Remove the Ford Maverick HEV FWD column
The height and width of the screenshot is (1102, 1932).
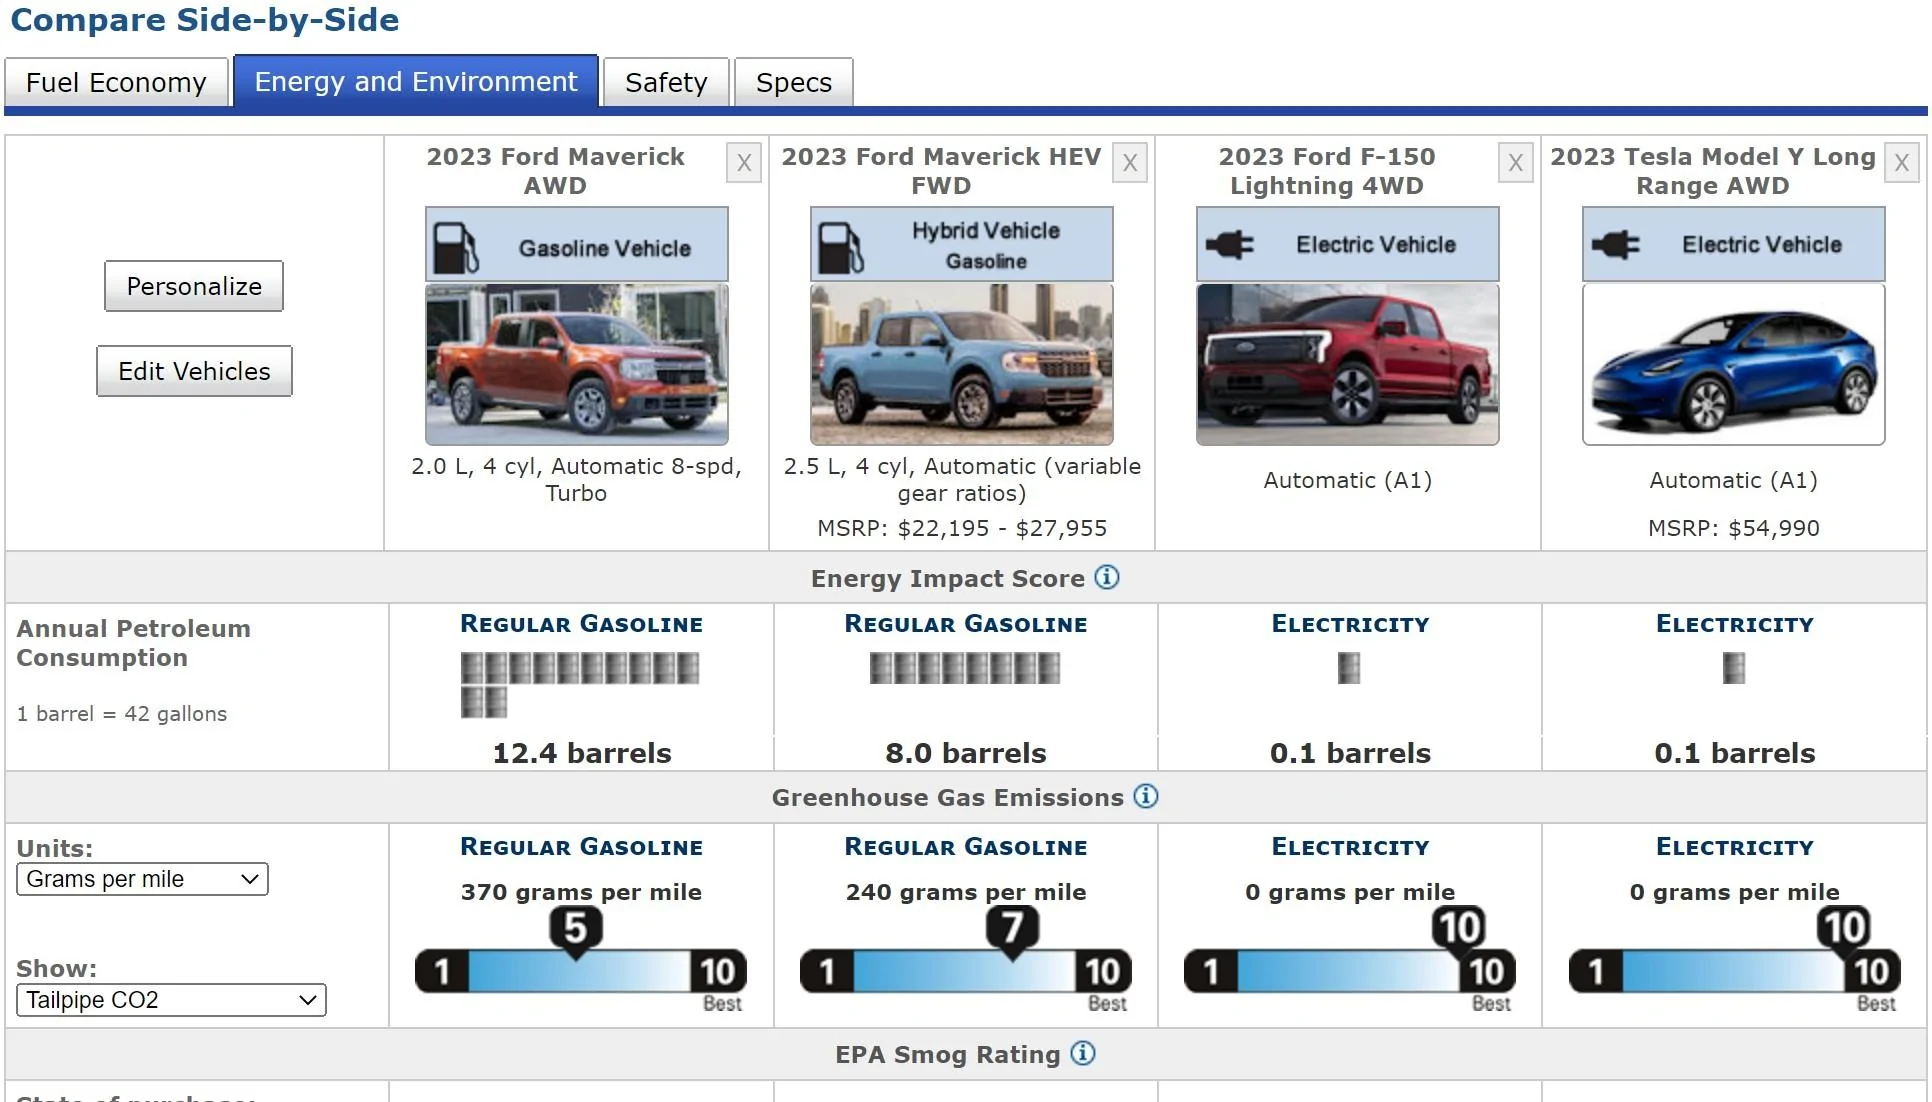click(1130, 163)
